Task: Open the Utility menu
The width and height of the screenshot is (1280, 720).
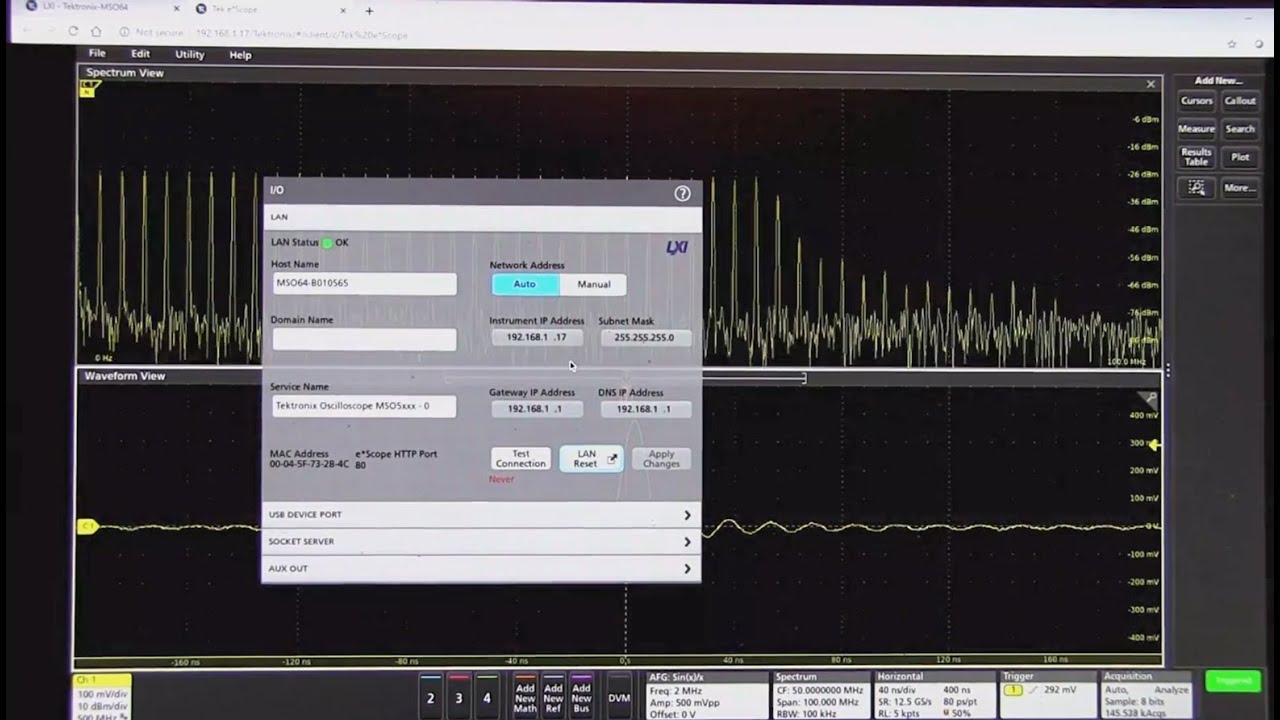Action: coord(189,55)
